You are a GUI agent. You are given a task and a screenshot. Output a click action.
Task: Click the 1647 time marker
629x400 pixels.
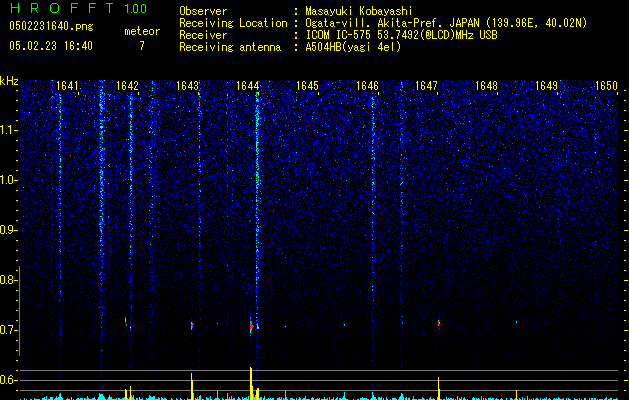426,86
